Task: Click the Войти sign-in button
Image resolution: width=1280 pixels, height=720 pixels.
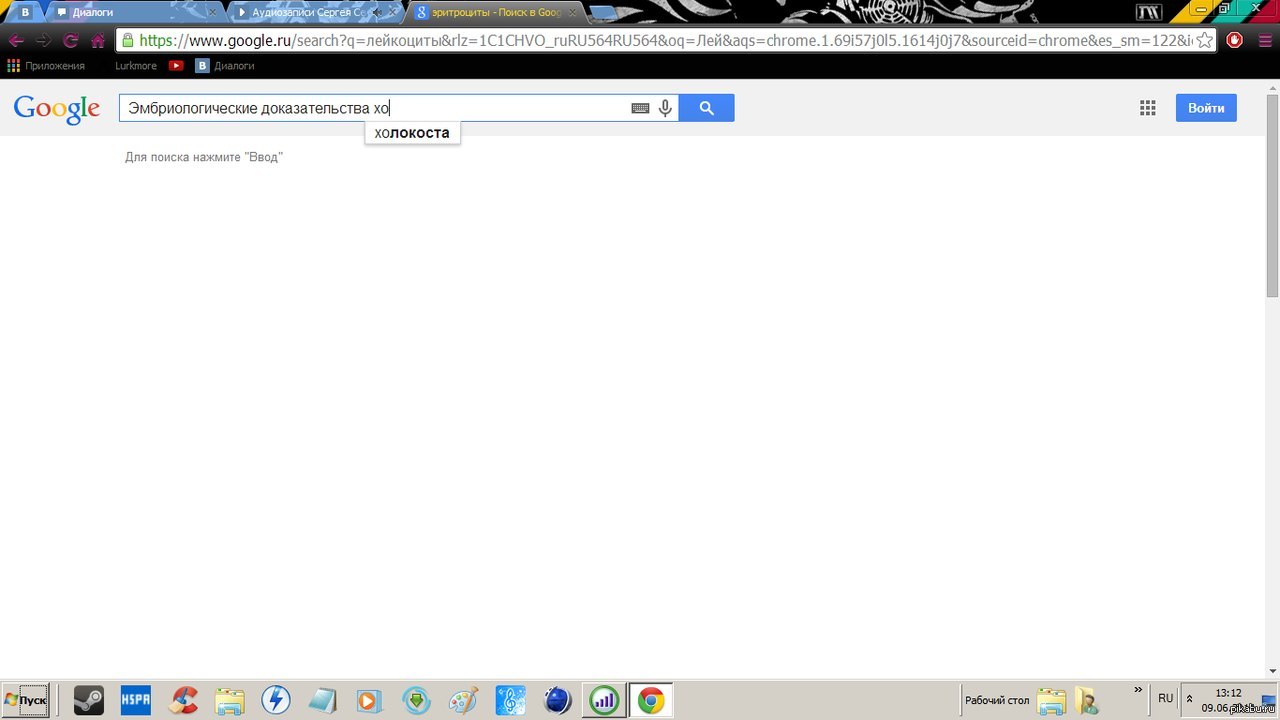Action: coord(1205,108)
